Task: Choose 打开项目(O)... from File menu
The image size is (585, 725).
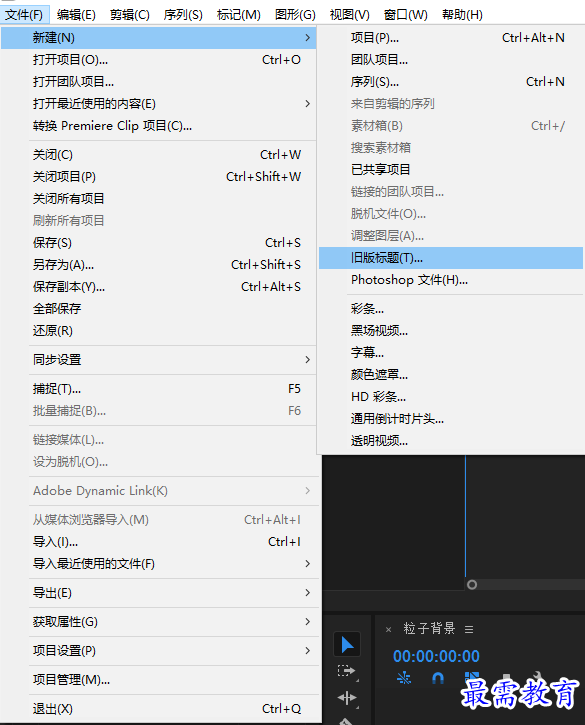Action: [159, 60]
